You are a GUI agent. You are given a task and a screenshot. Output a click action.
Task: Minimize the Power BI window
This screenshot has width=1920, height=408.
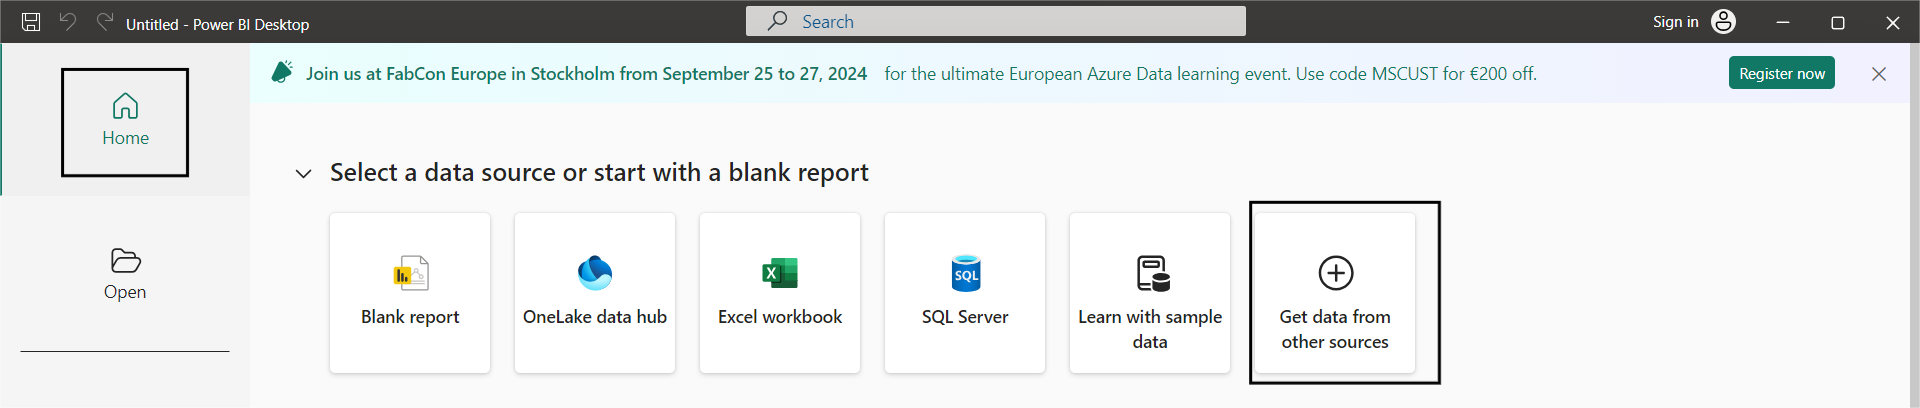coord(1782,22)
